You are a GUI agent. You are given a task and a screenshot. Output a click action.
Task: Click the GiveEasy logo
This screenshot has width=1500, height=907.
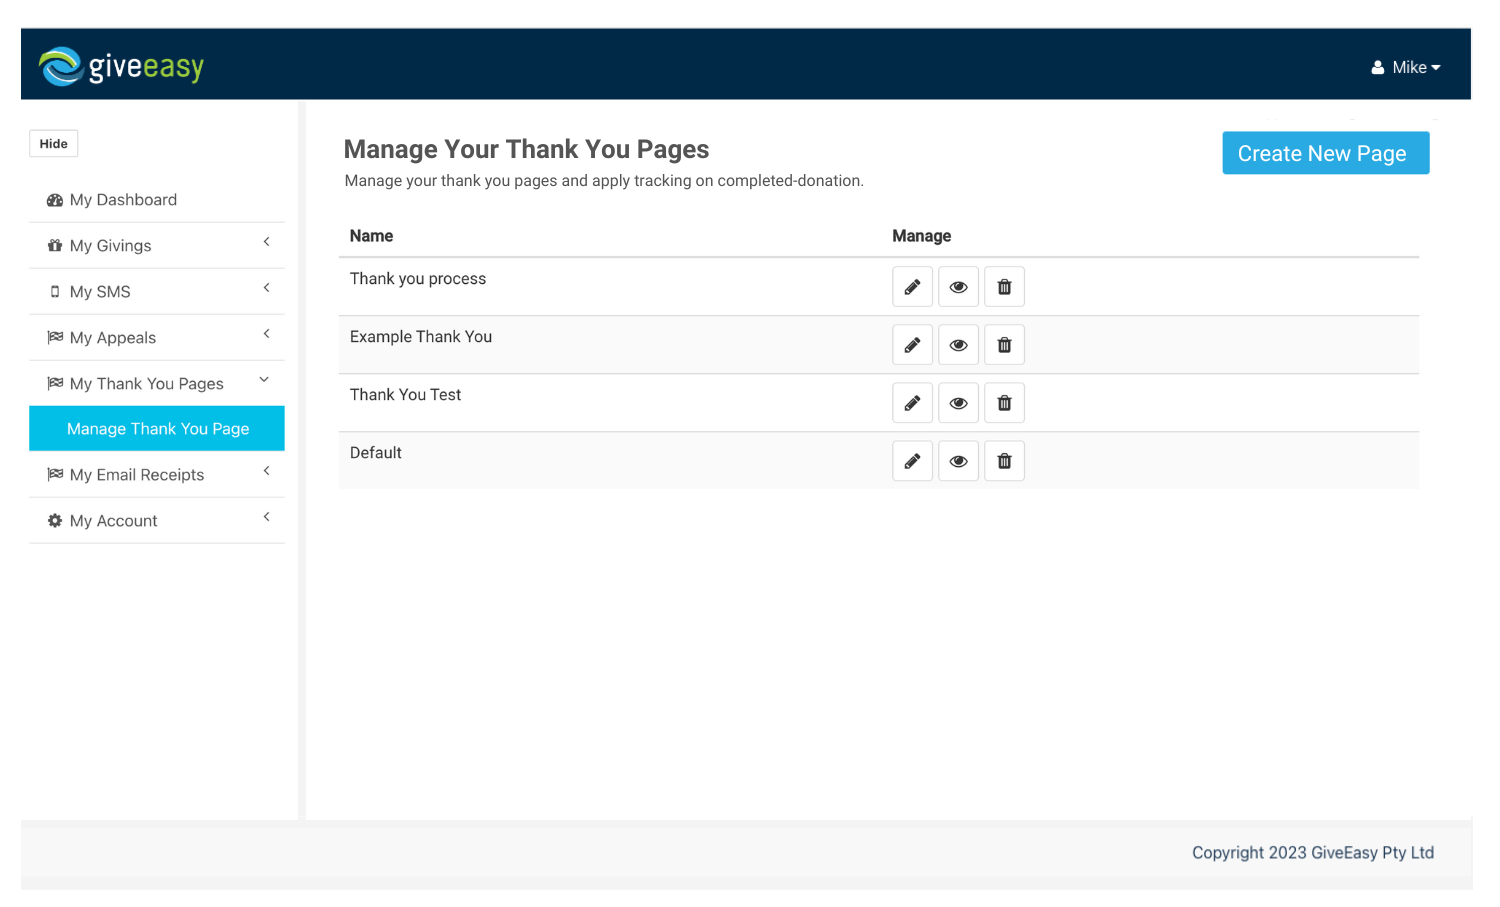(x=121, y=66)
